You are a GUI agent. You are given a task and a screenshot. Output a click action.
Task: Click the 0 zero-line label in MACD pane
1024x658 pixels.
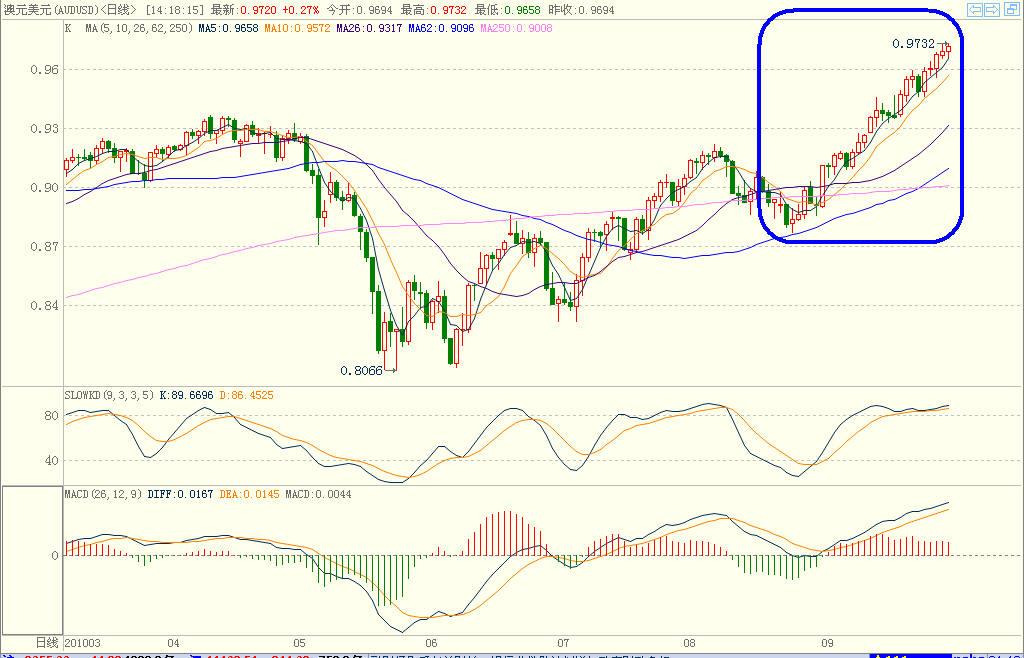55,556
